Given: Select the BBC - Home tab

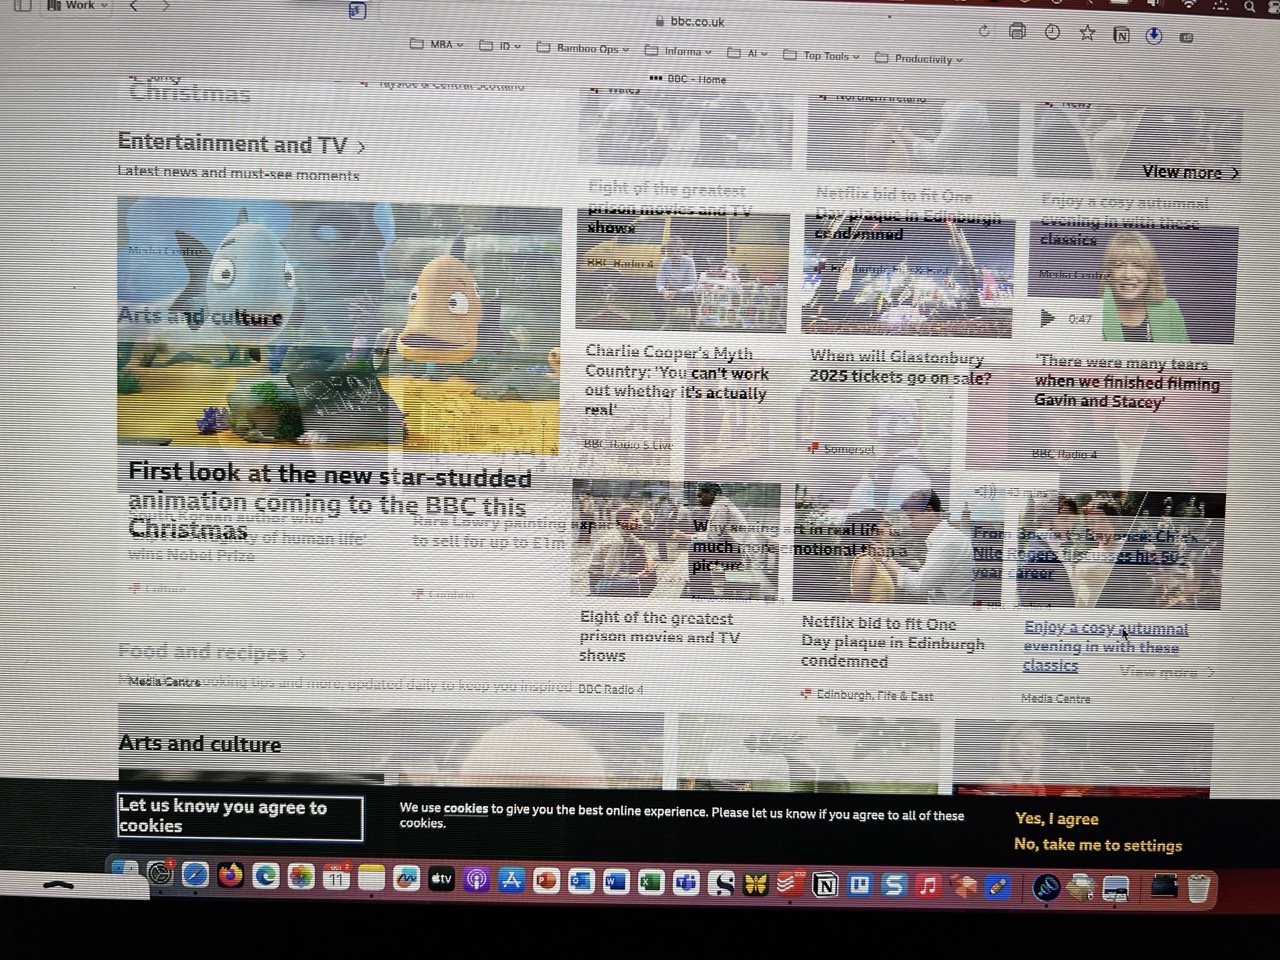Looking at the screenshot, I should (688, 78).
